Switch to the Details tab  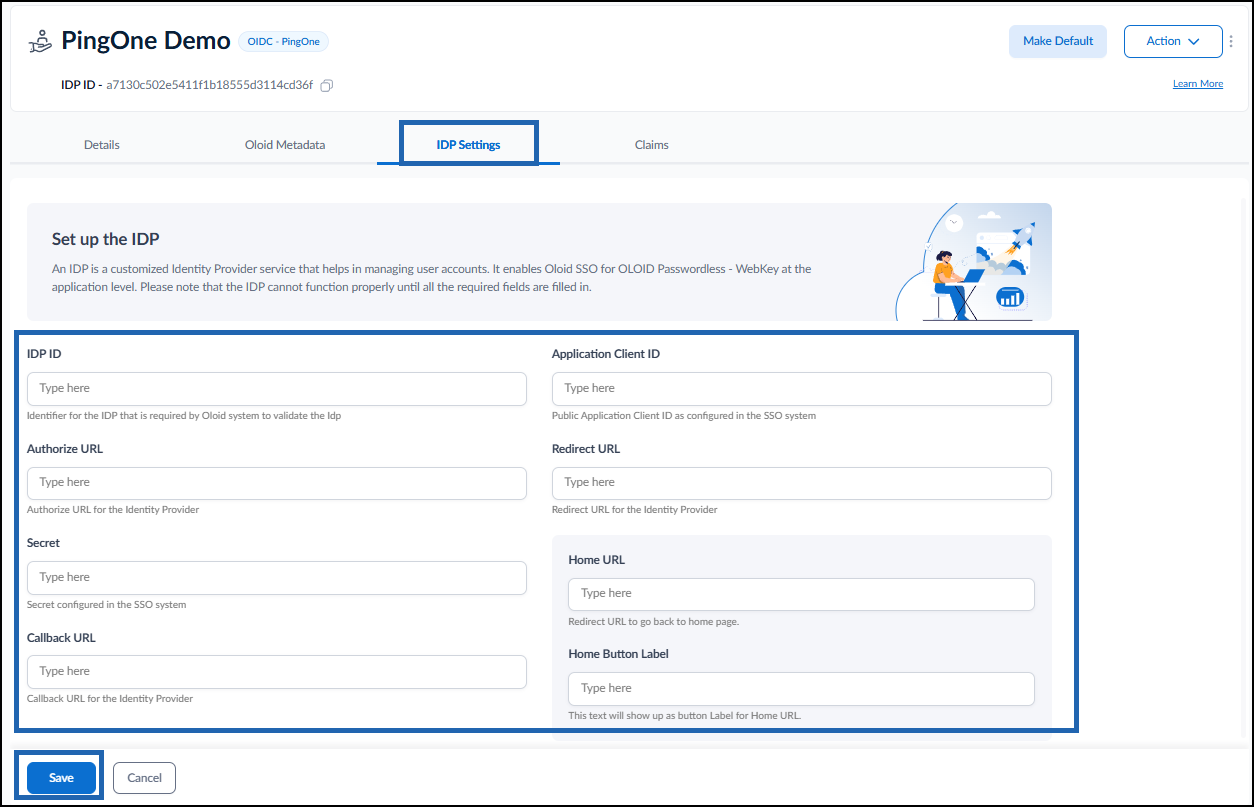coord(102,145)
